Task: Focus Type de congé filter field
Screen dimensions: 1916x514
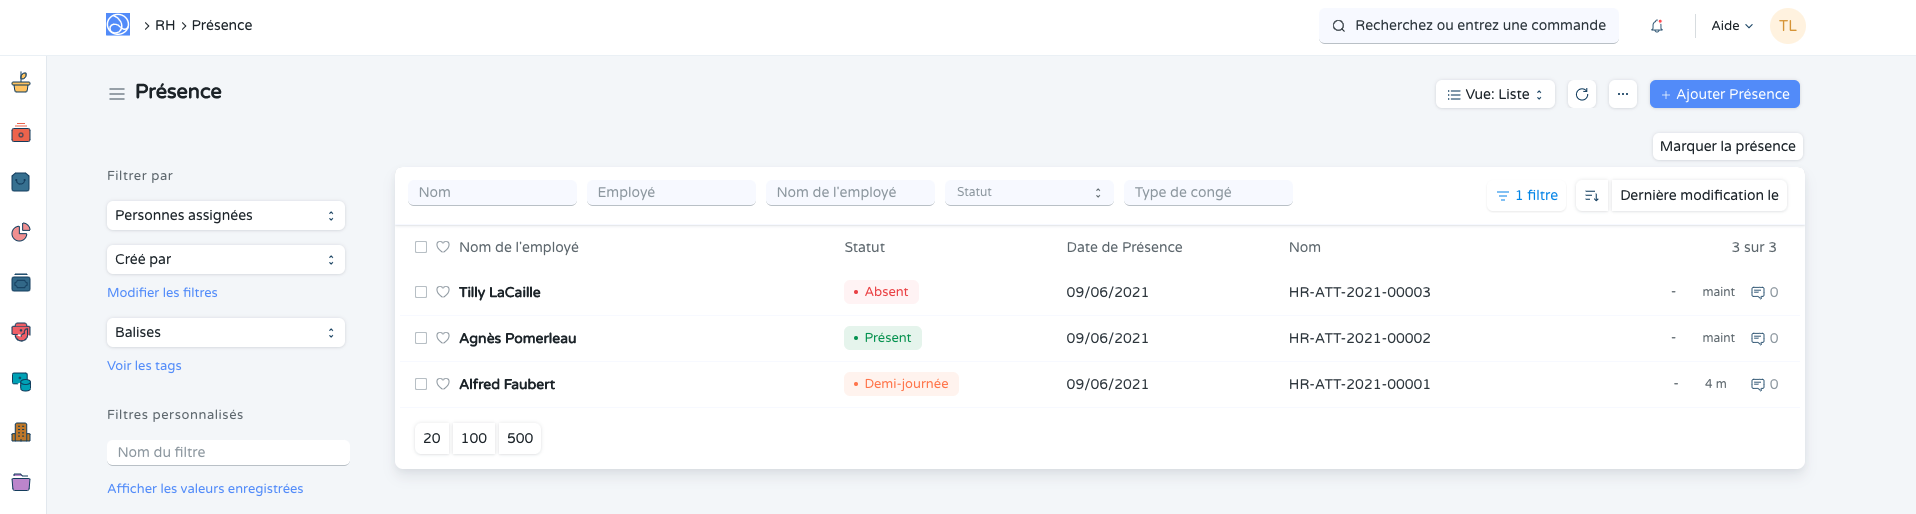Action: [1208, 192]
